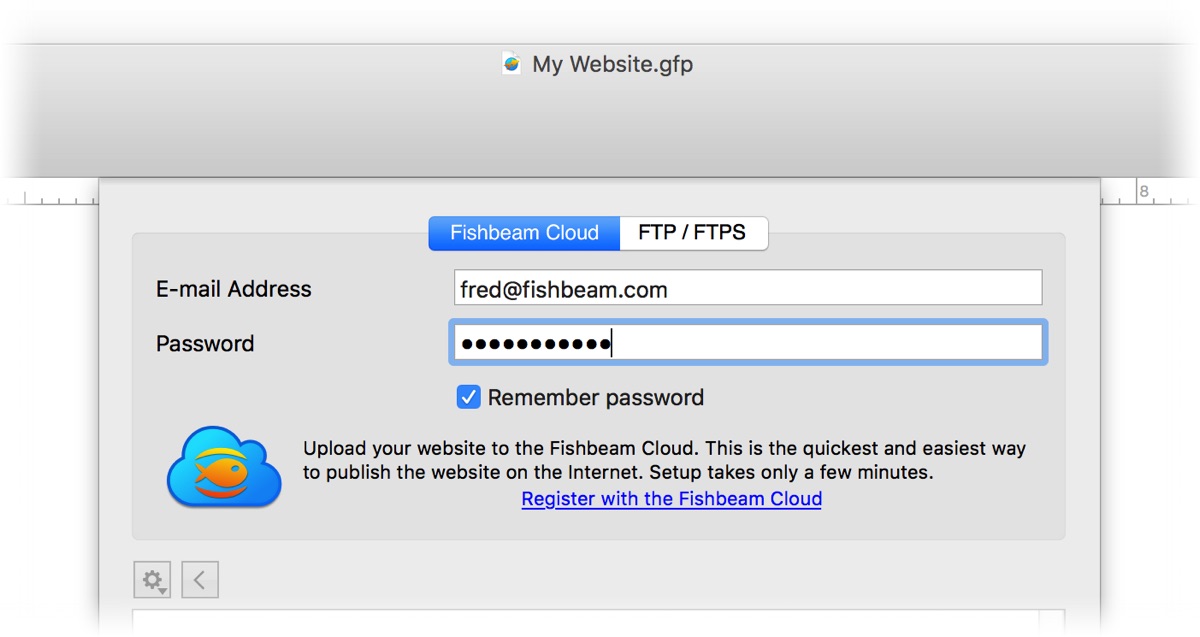This screenshot has height=637, width=1200.
Task: Click the Password label
Action: [205, 343]
